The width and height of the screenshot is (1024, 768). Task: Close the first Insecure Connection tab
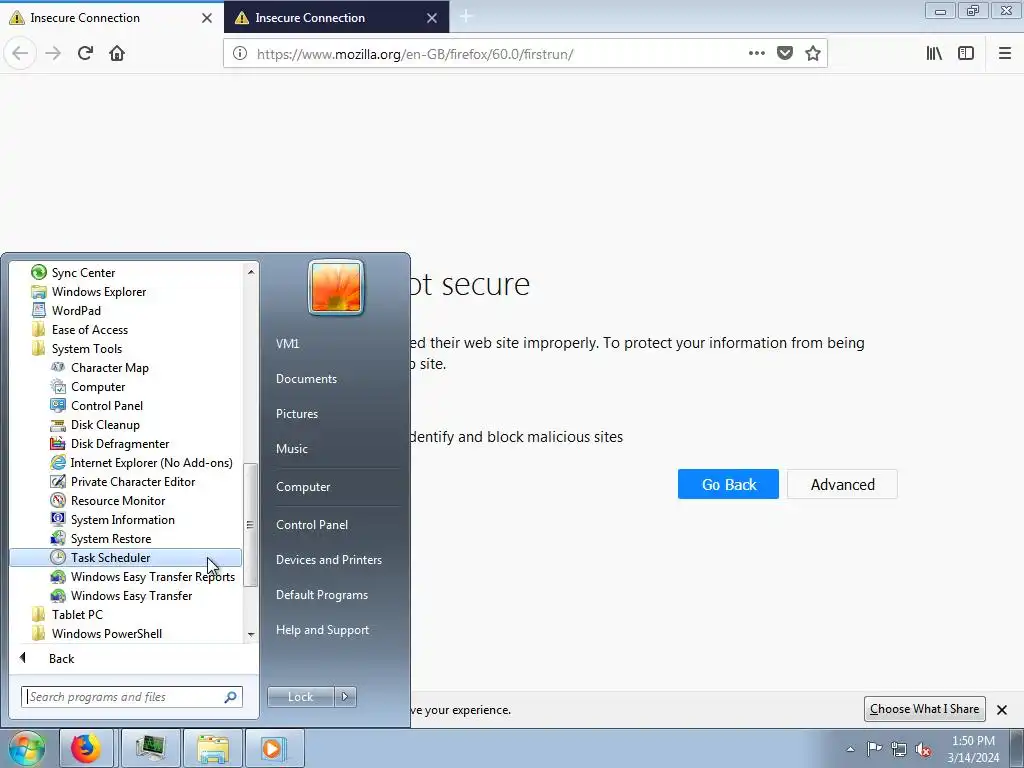point(207,18)
